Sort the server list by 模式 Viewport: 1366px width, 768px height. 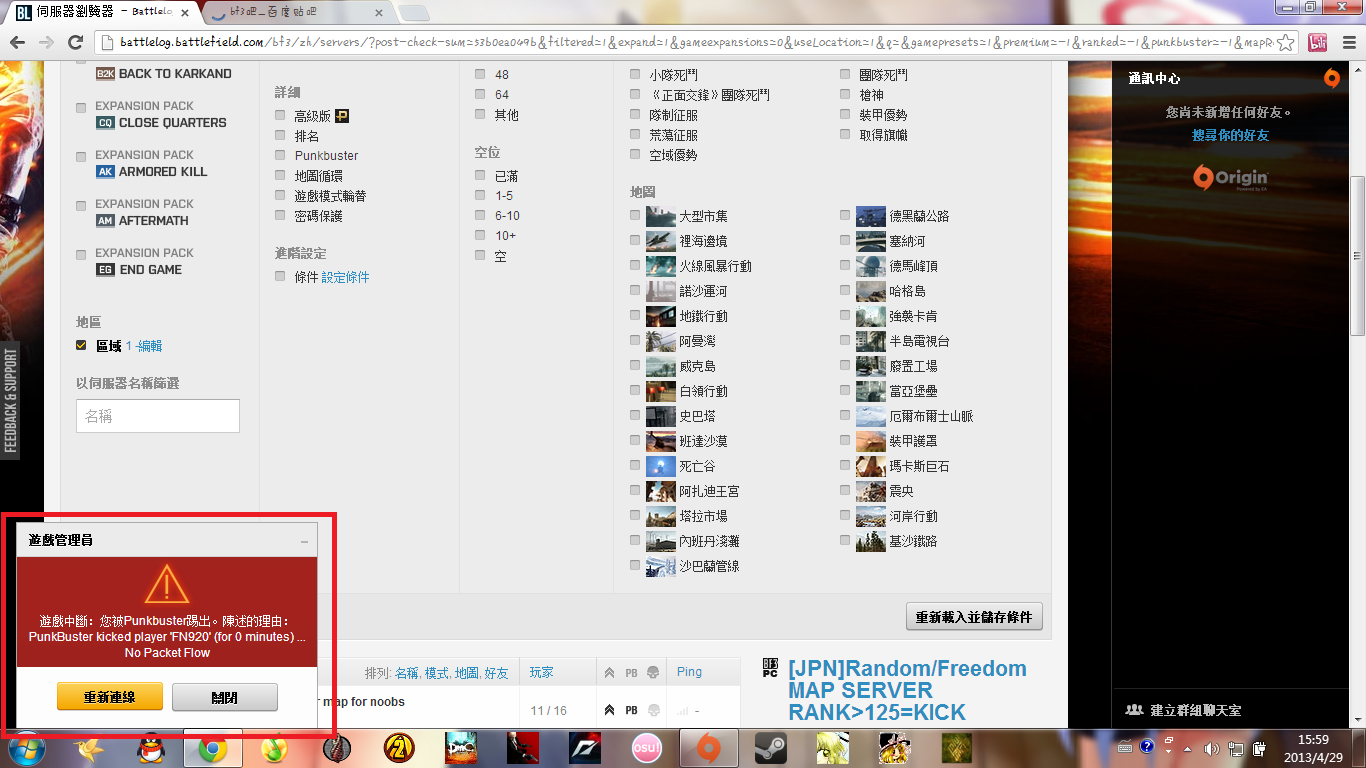[437, 673]
